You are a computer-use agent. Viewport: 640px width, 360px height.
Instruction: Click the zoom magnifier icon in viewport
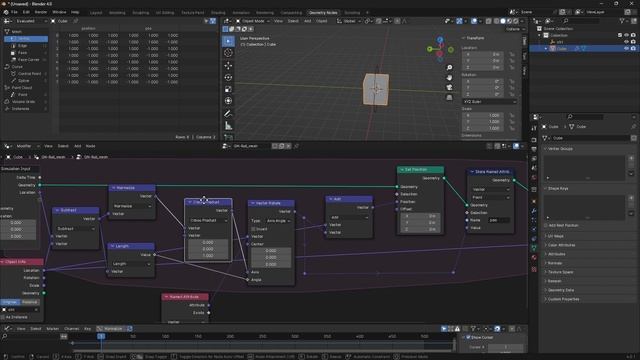click(449, 68)
